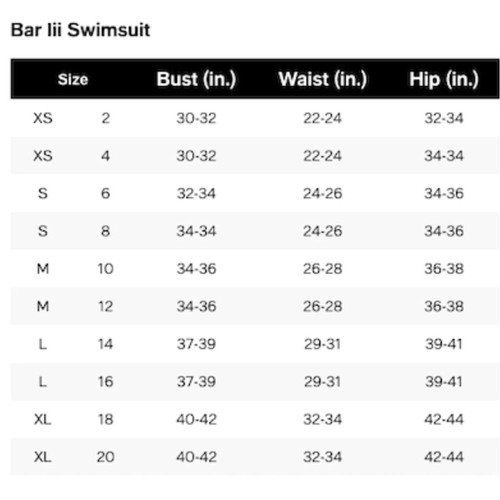Select the Waist (in.) column header

tap(323, 79)
